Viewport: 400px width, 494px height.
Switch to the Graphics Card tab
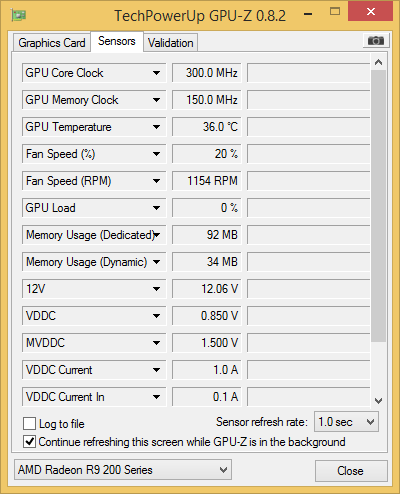click(x=52, y=43)
